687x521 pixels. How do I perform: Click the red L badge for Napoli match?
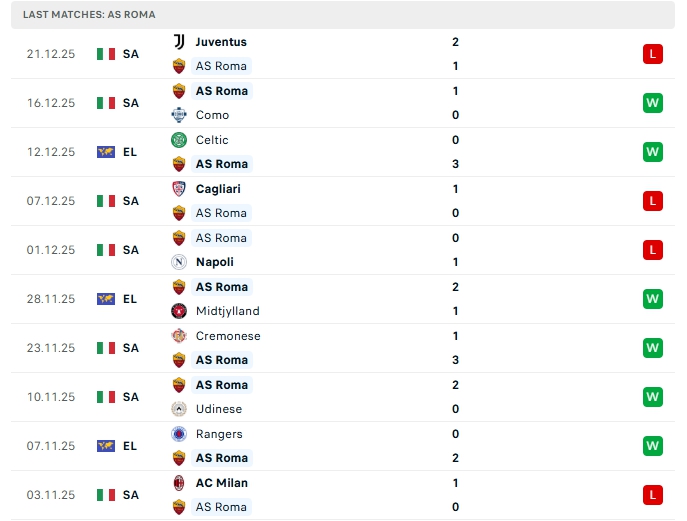tap(653, 250)
